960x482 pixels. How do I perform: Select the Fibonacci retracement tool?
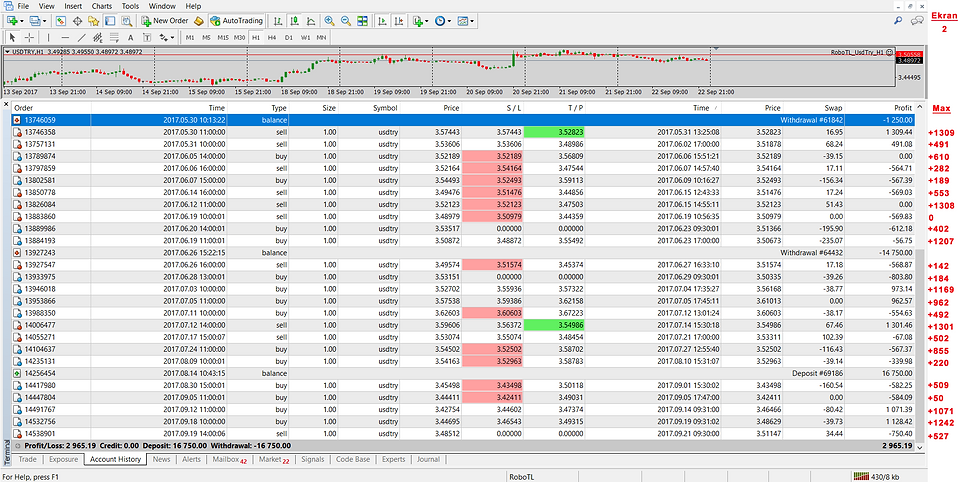[x=114, y=37]
